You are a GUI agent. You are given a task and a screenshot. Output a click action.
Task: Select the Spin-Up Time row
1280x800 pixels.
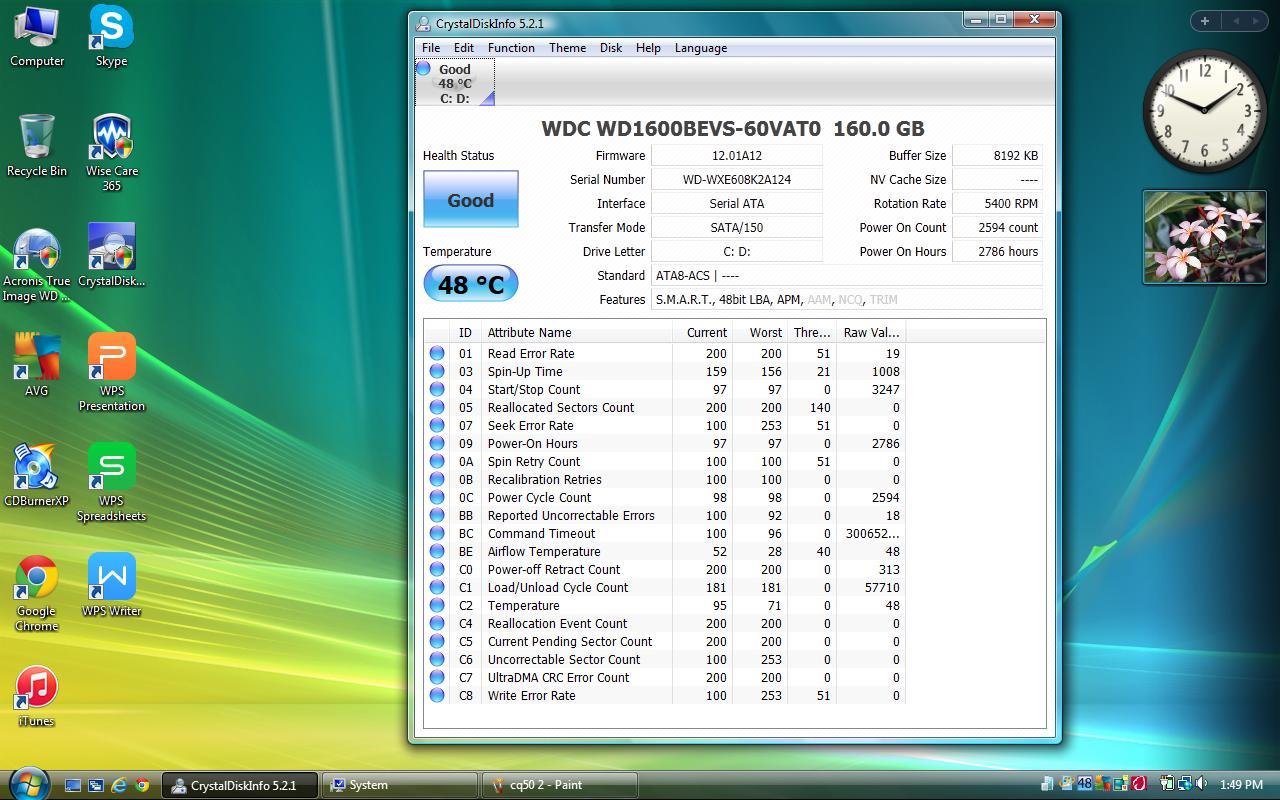(x=665, y=371)
